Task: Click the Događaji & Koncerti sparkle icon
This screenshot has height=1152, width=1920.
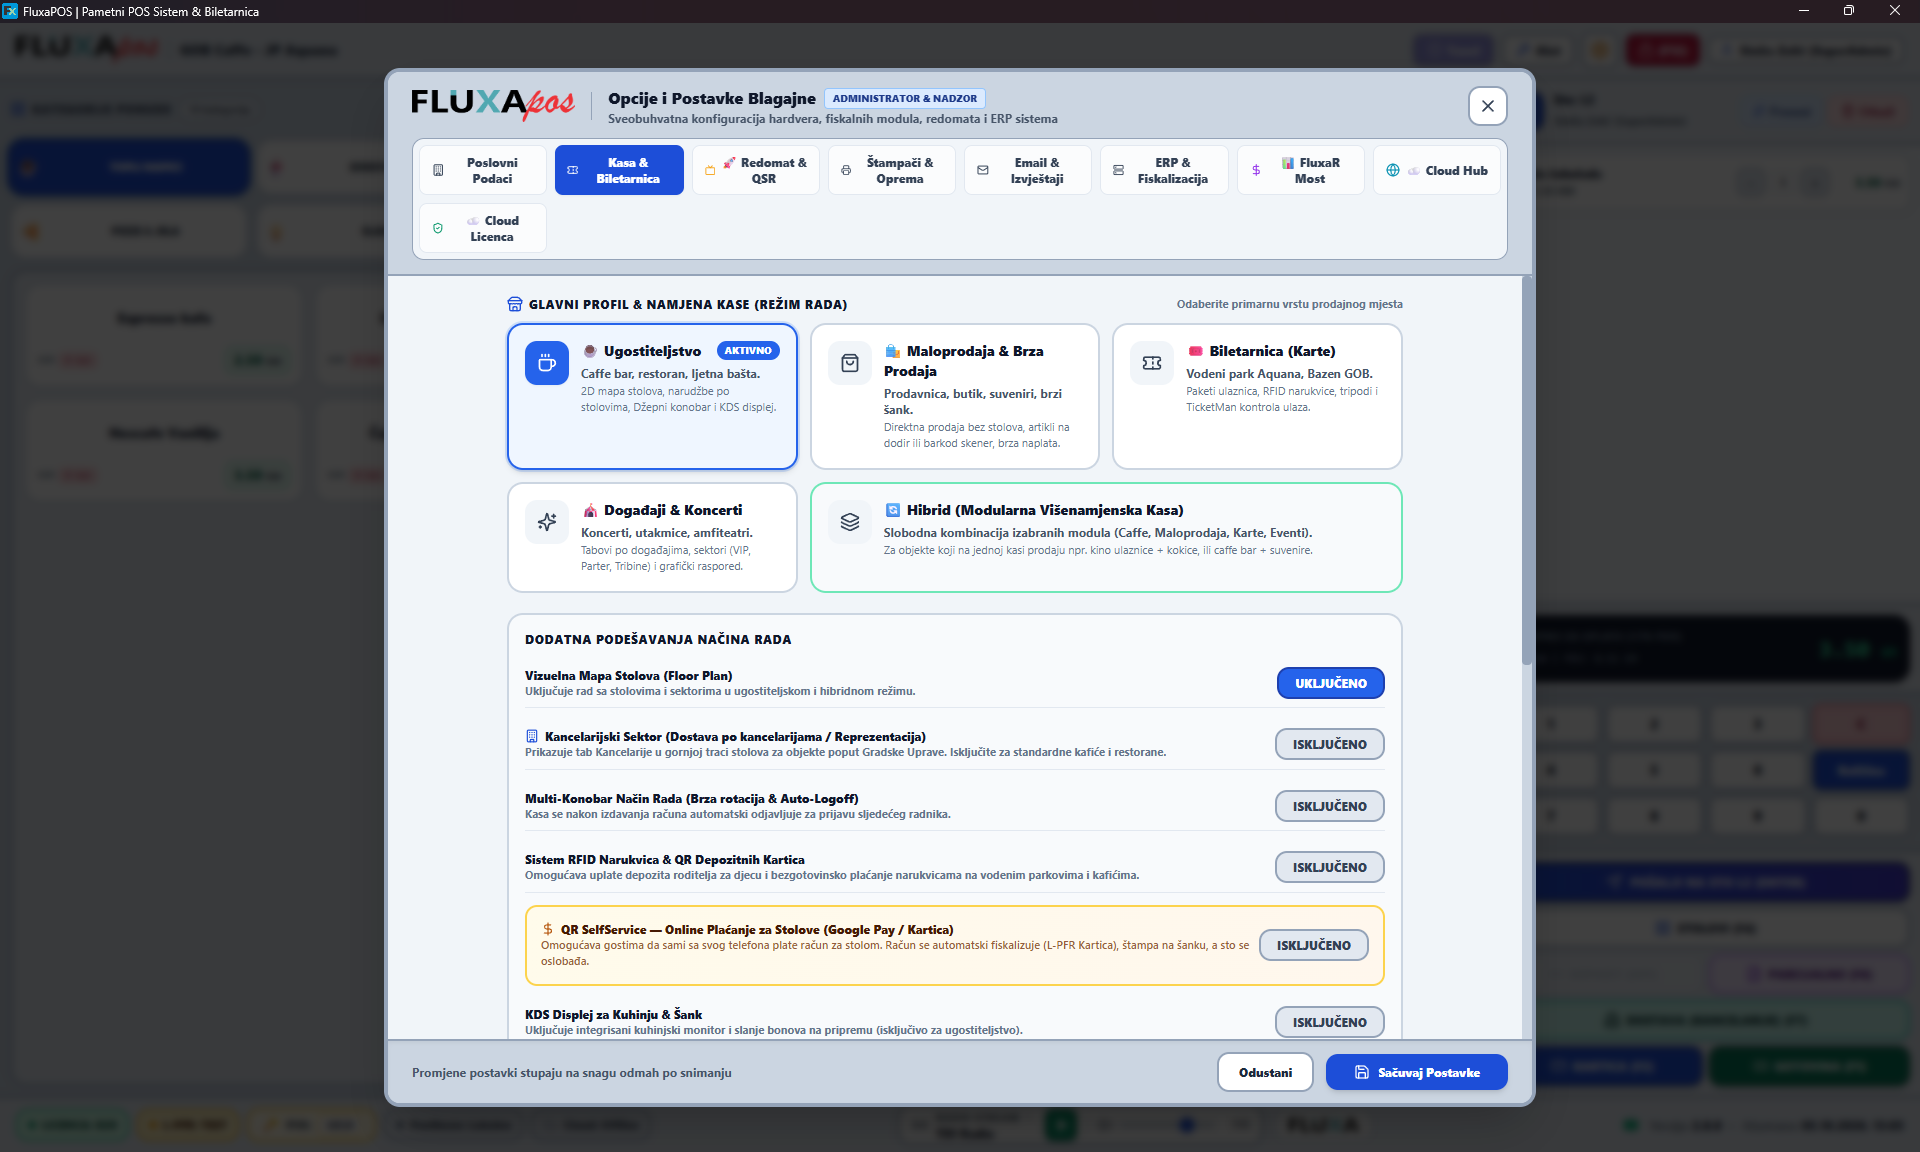Action: coord(547,522)
